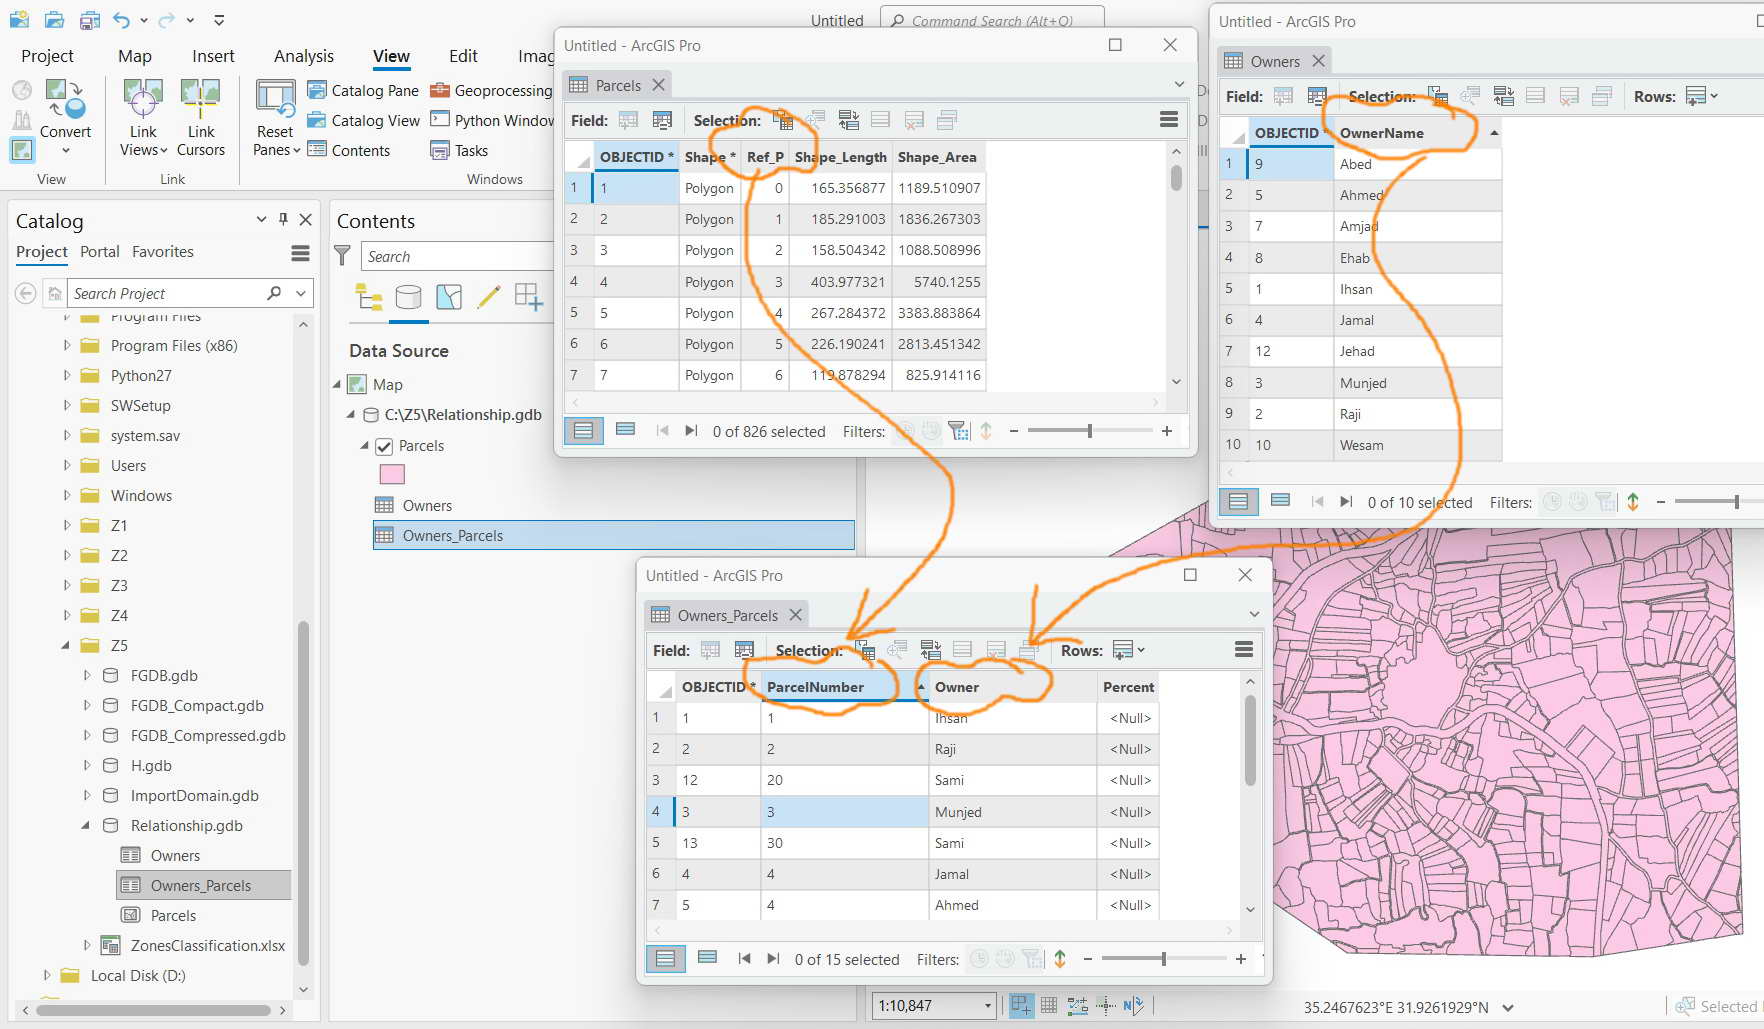Expand the FGDB.gdb geodatabase
Image resolution: width=1764 pixels, height=1029 pixels.
click(x=86, y=675)
